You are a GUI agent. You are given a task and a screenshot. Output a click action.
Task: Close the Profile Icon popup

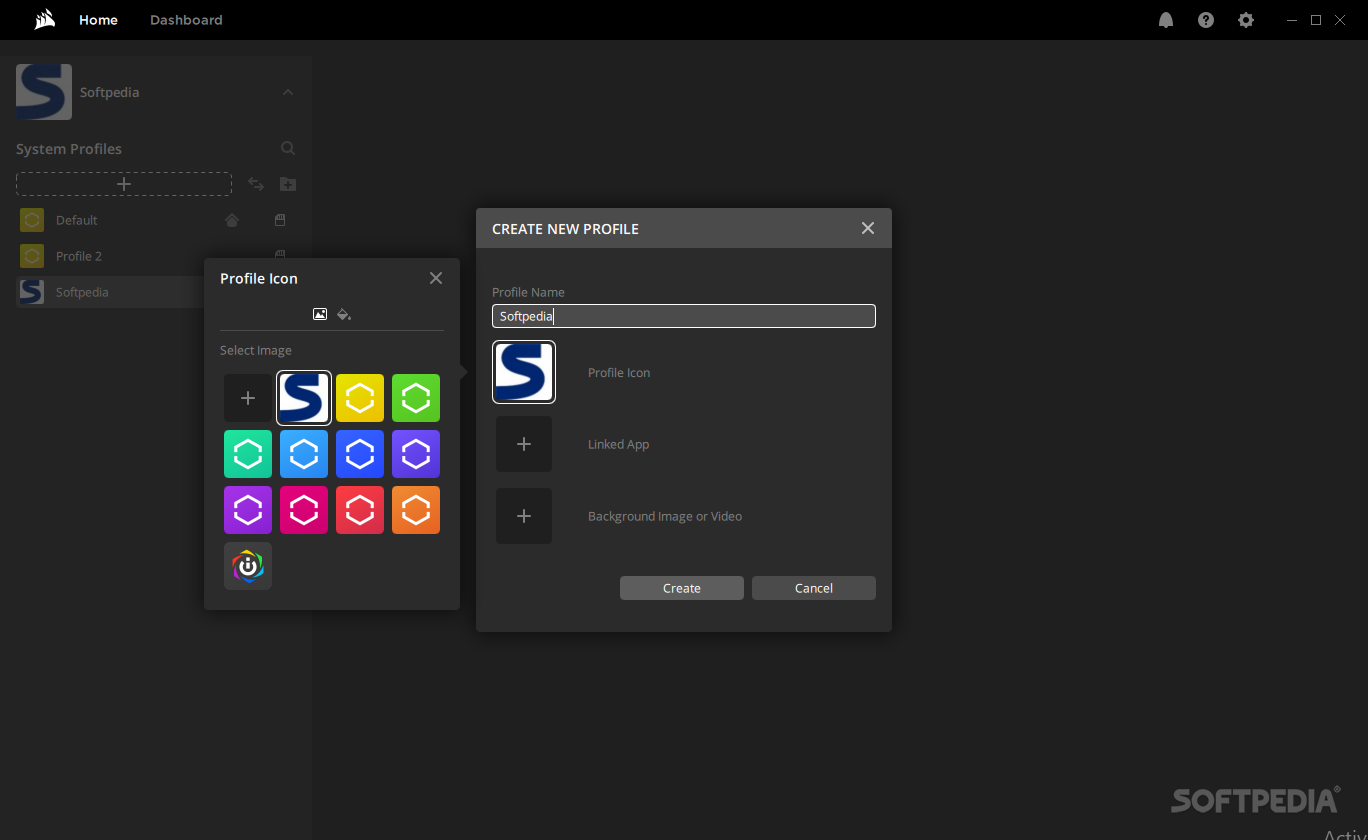(x=436, y=278)
